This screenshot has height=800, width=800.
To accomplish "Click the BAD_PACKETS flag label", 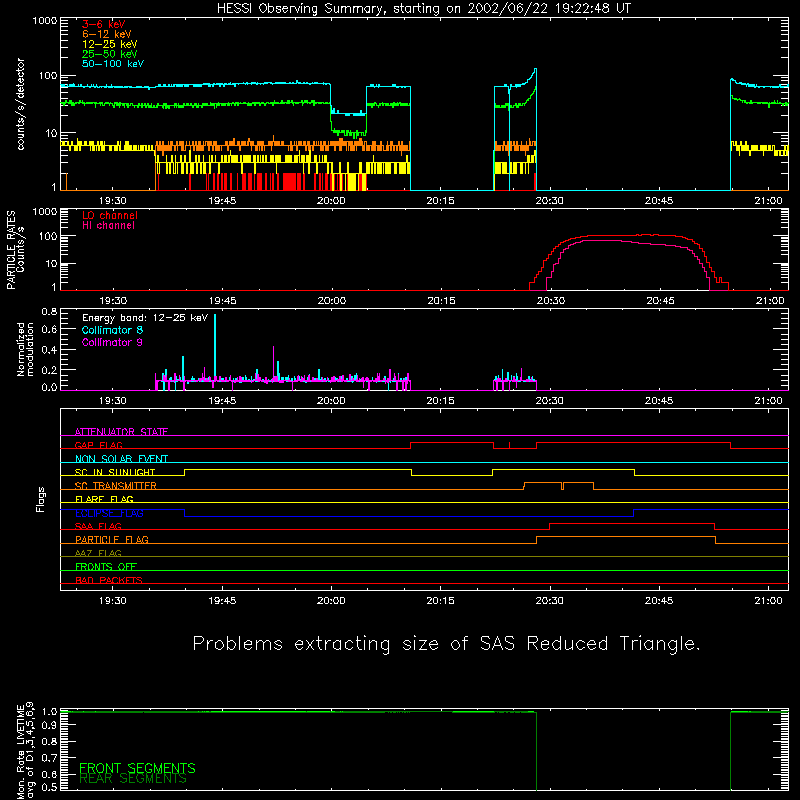I will [109, 580].
